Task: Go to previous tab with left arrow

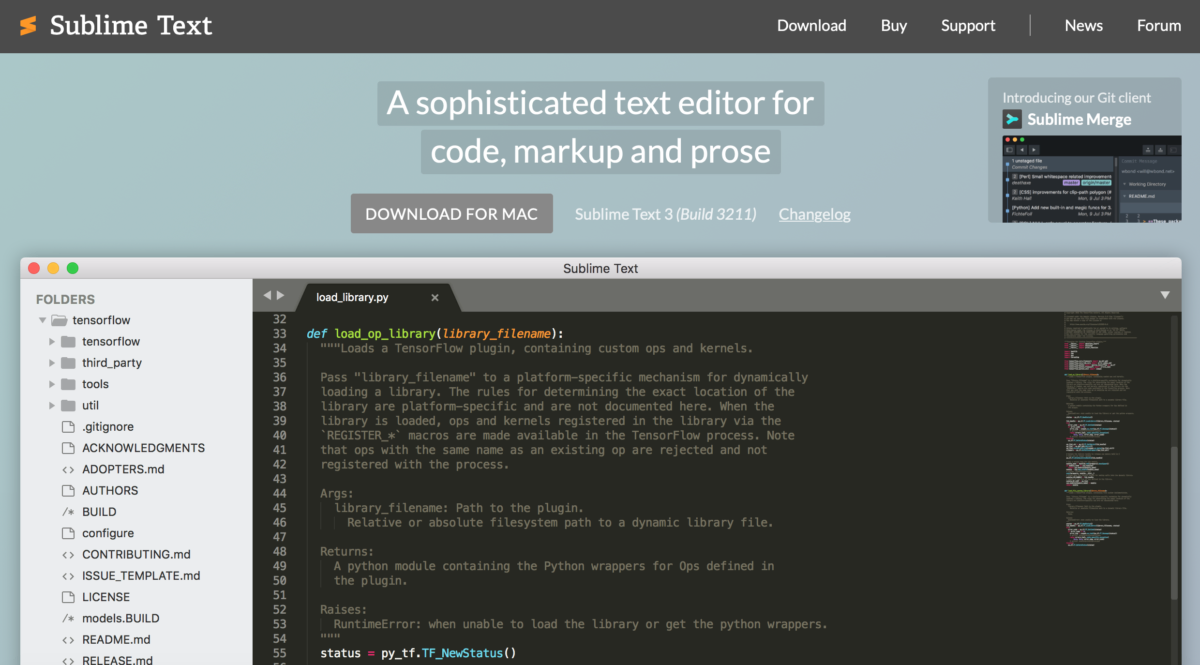Action: [x=267, y=296]
